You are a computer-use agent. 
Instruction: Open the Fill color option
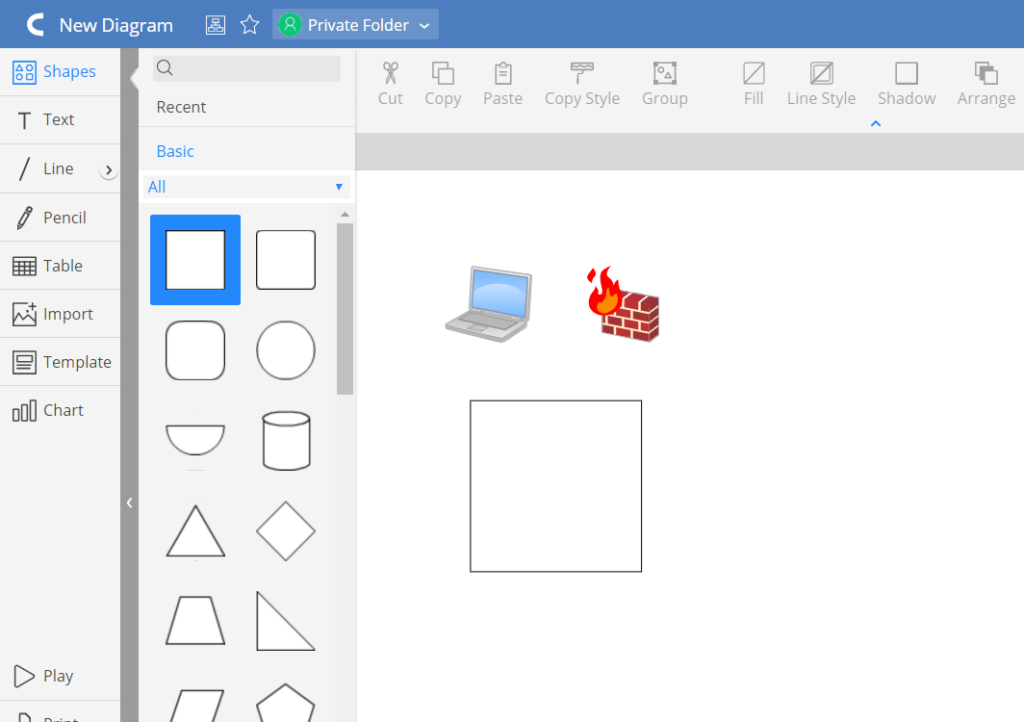tap(754, 84)
